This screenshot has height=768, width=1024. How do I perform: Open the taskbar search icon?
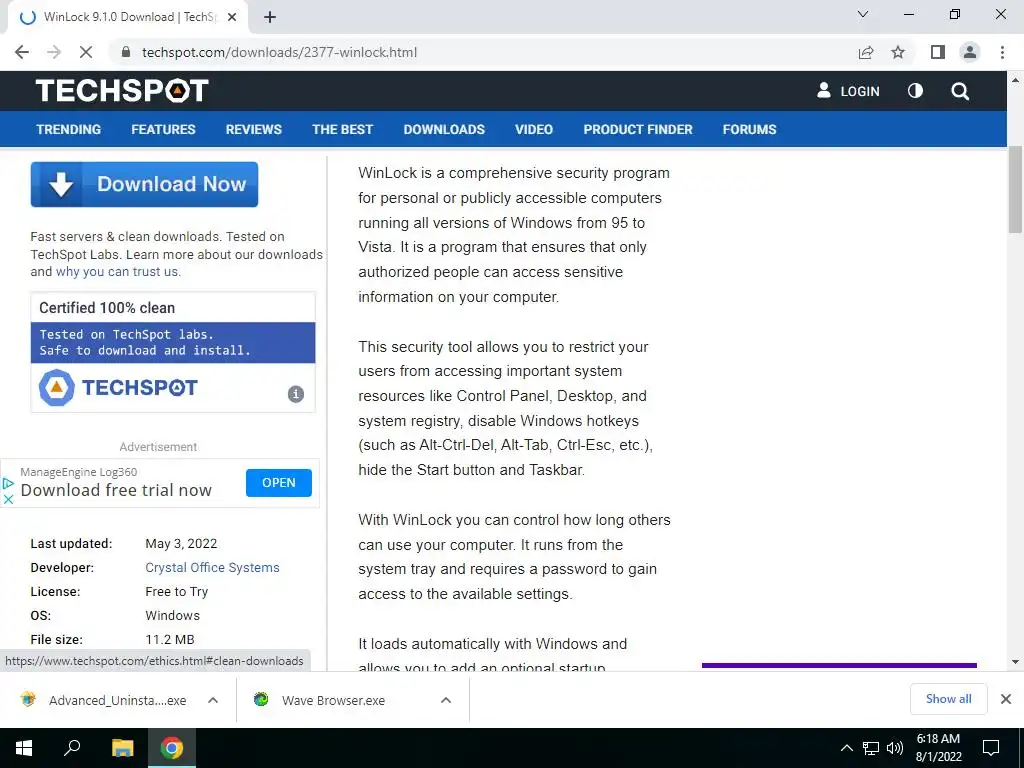tap(72, 748)
